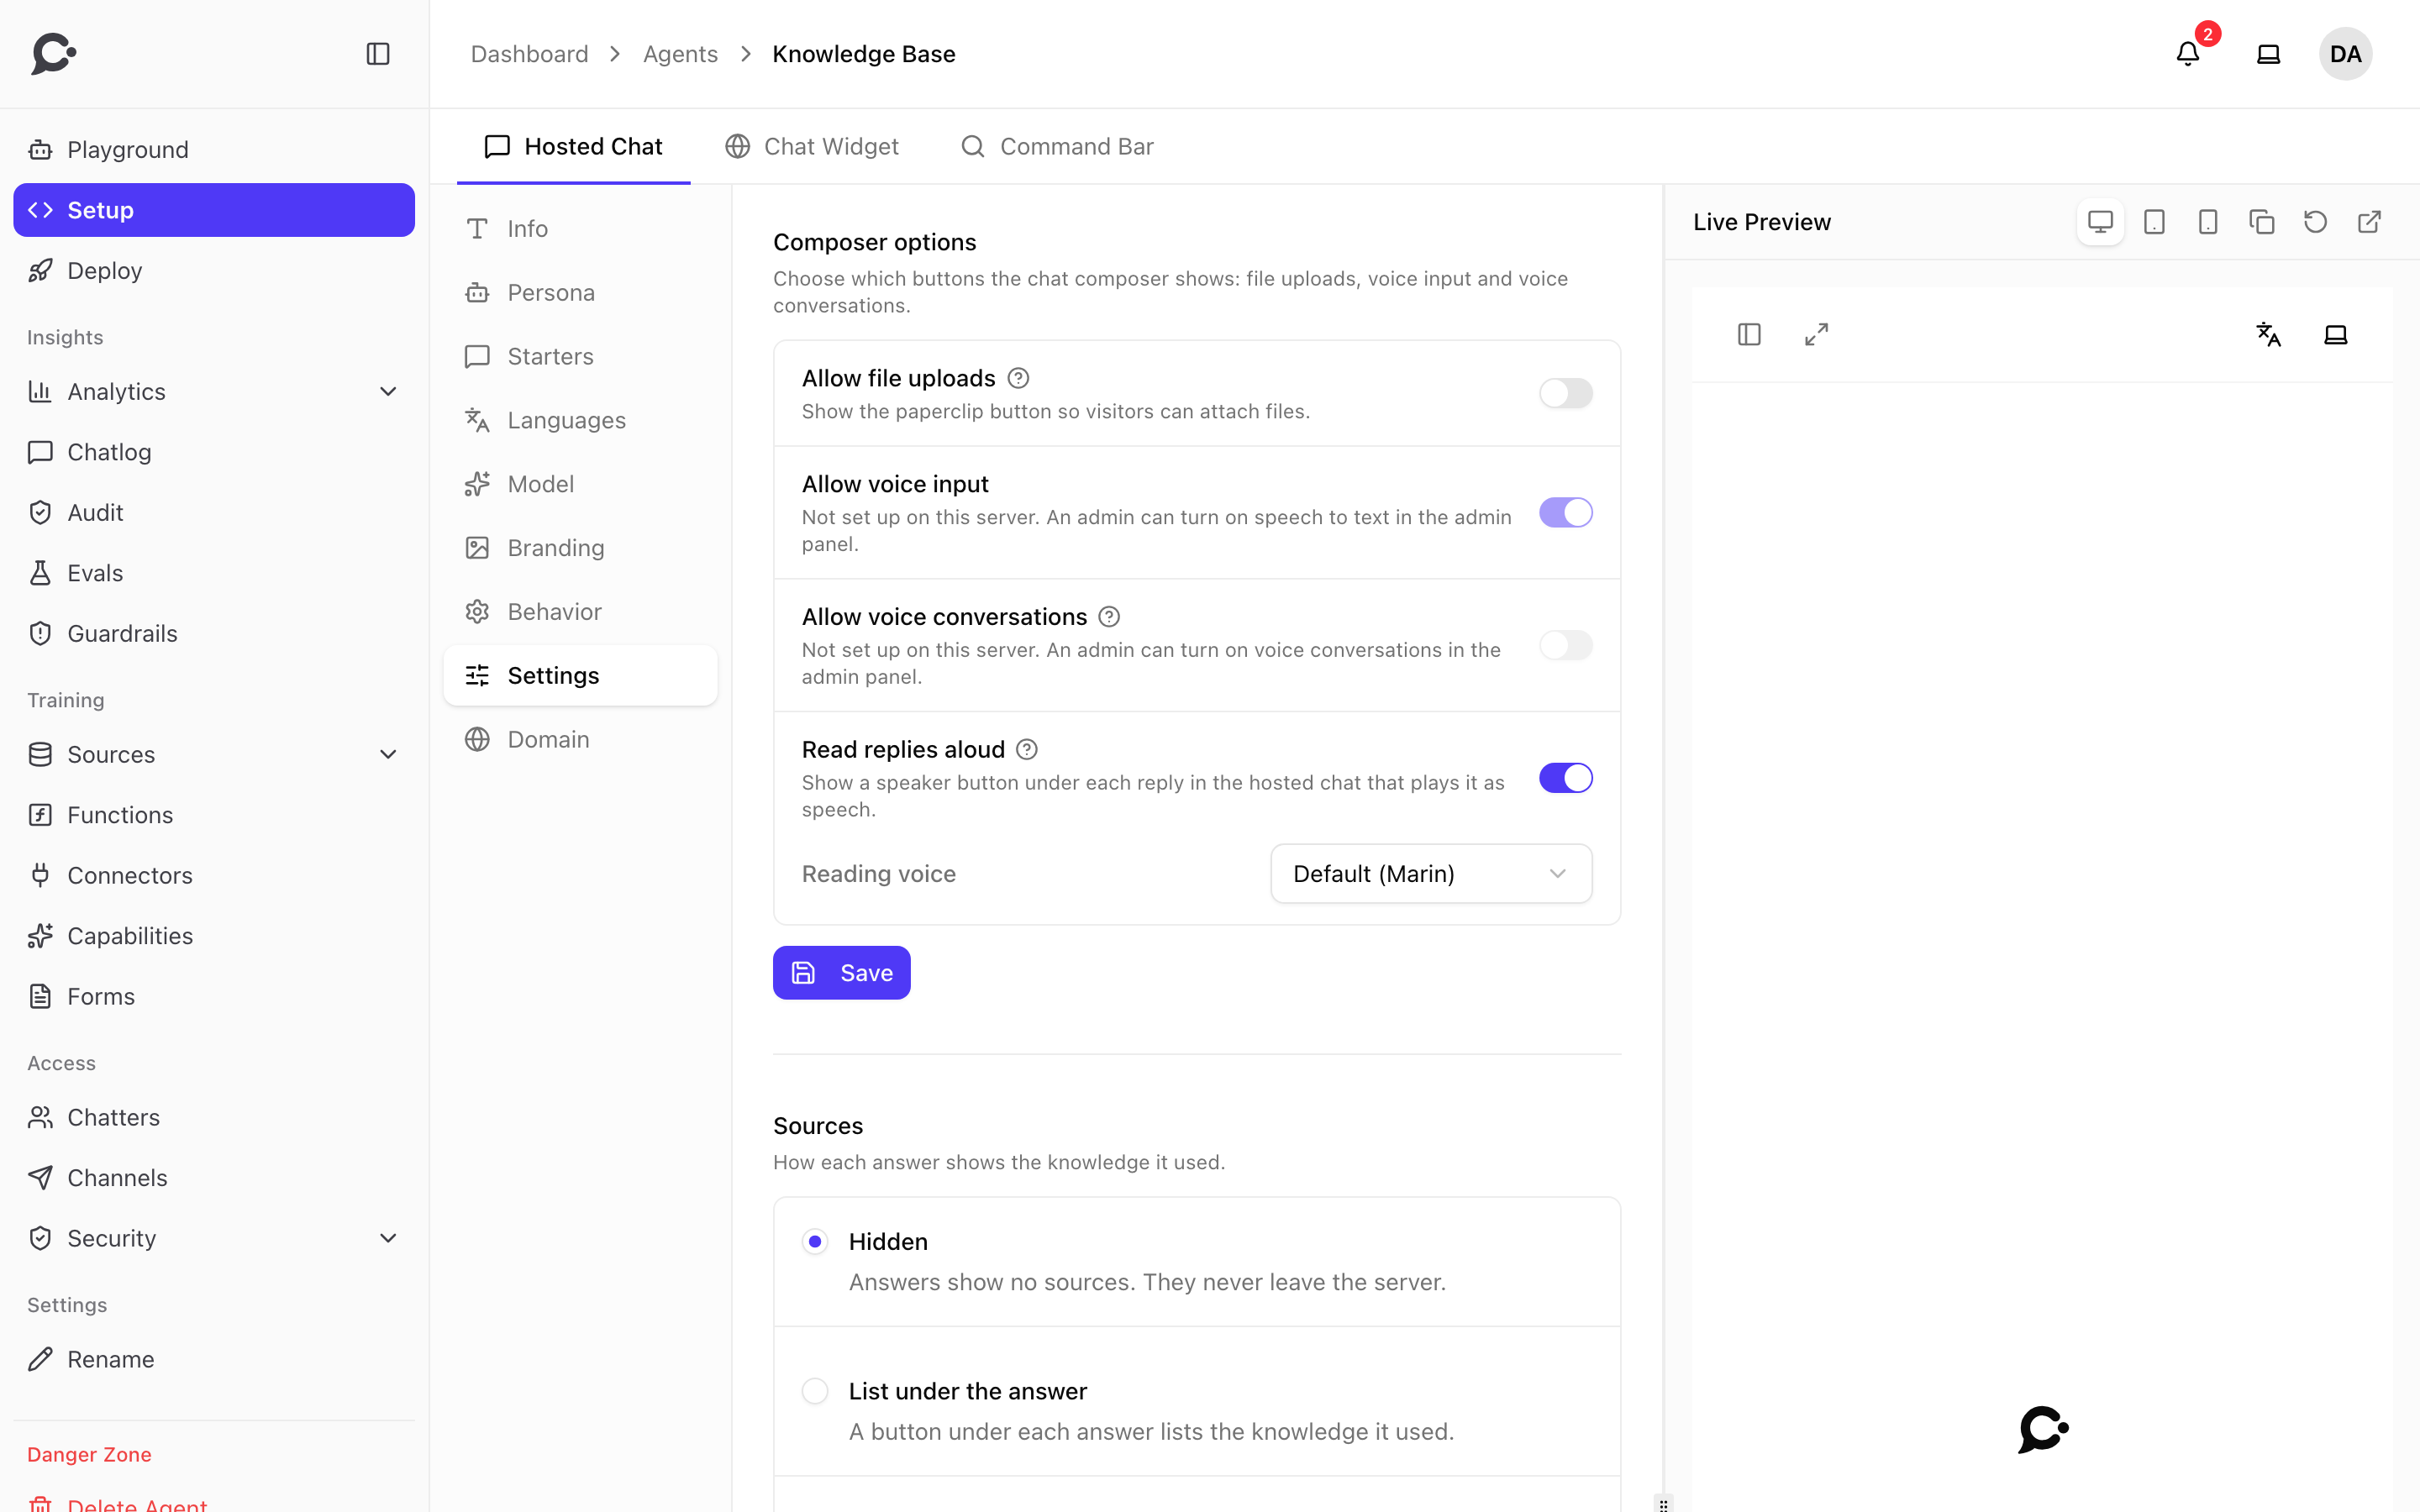Viewport: 2420px width, 1512px height.
Task: Expand preview chat to fullscreen
Action: click(1816, 334)
